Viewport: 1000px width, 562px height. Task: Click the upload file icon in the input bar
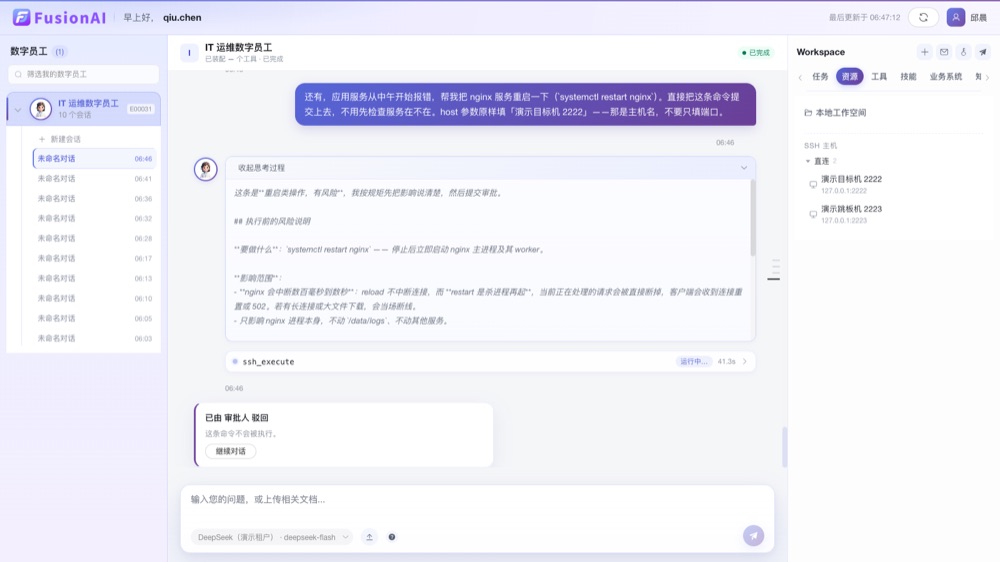(369, 537)
